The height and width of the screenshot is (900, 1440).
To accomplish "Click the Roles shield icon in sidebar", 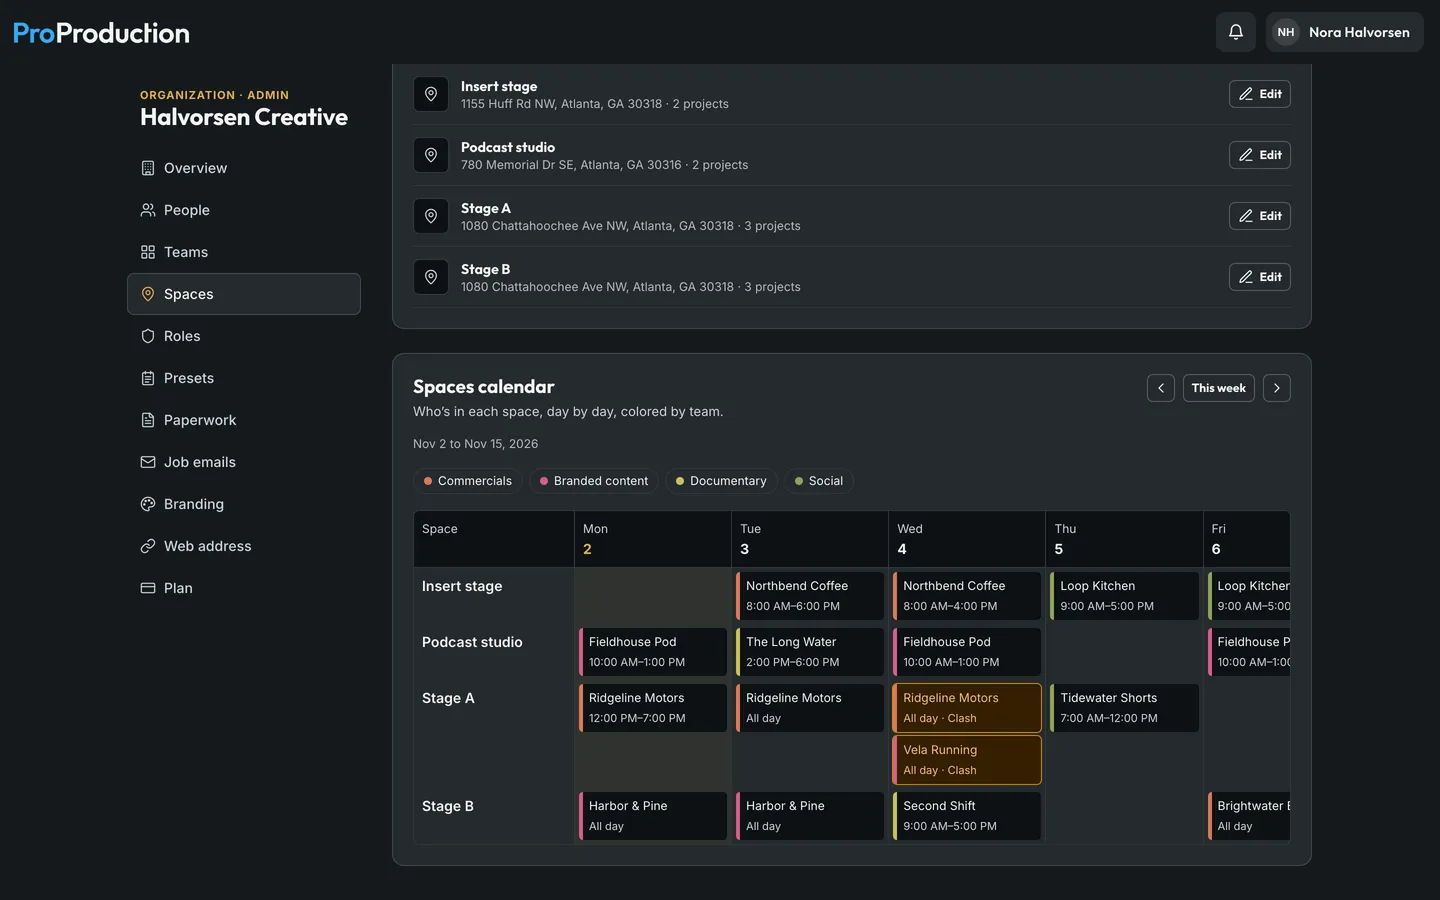I will point(148,336).
